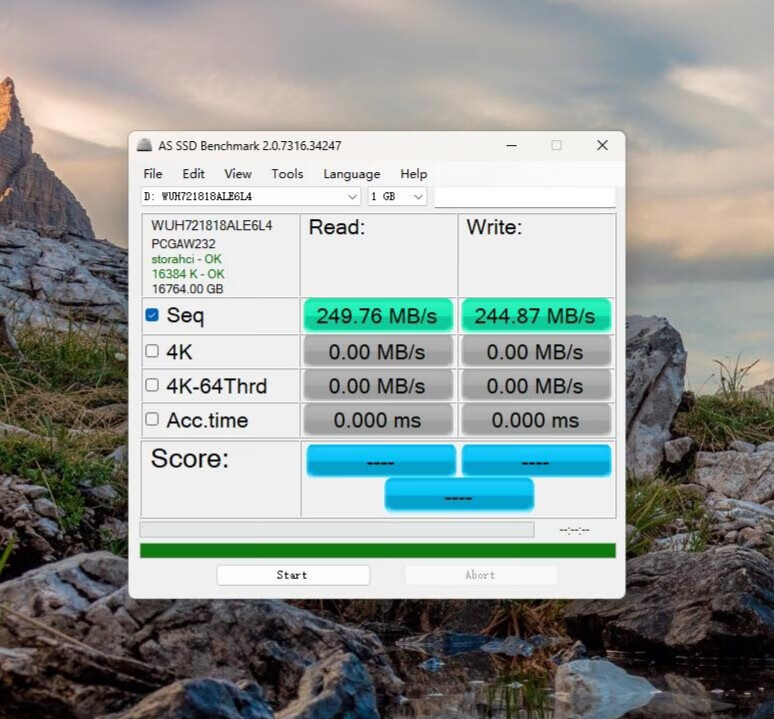
Task: Open the Help menu
Action: (x=414, y=174)
